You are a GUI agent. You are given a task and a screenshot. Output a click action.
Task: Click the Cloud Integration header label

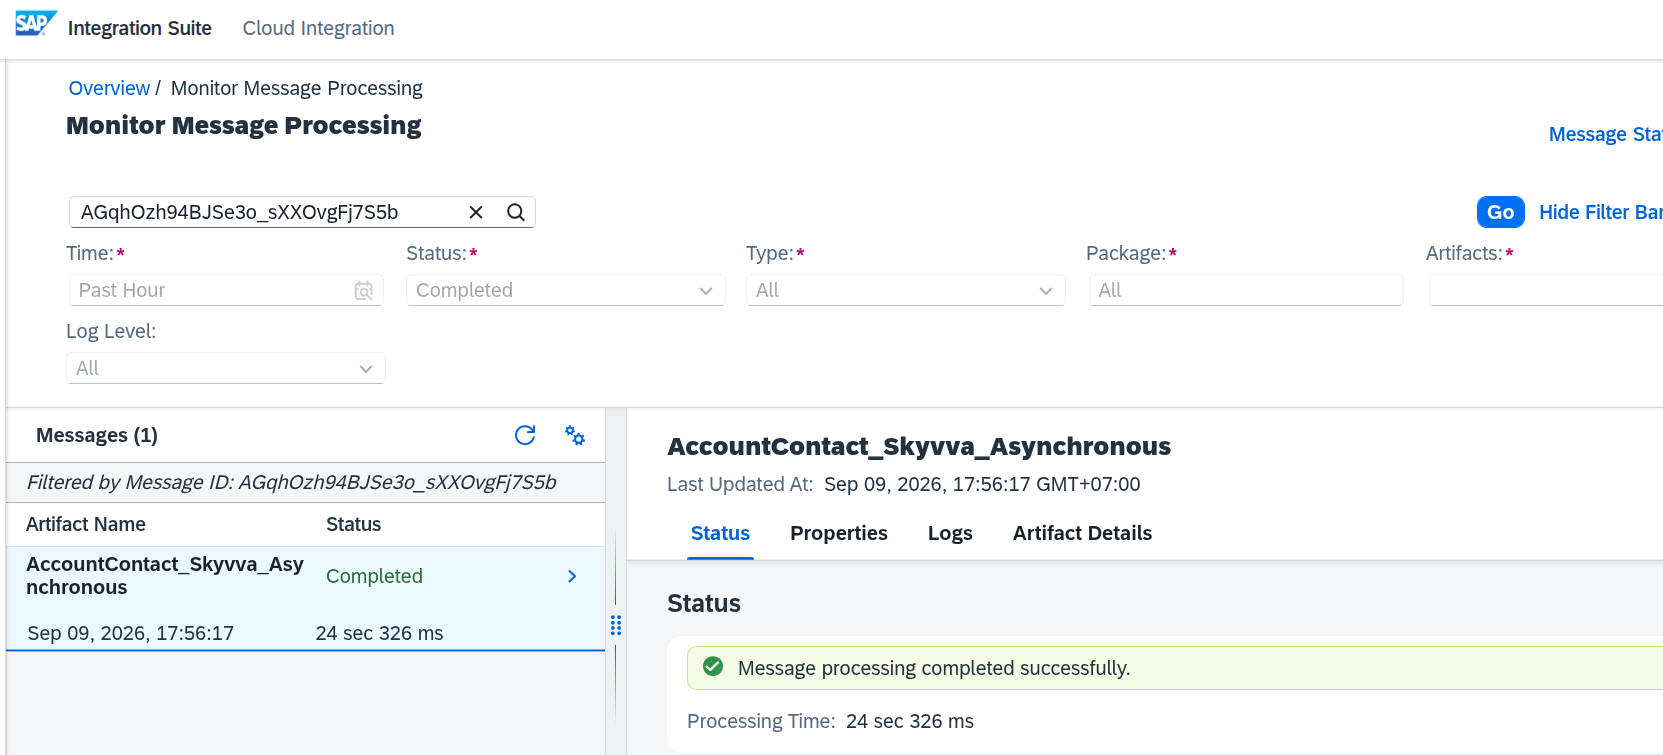click(318, 28)
